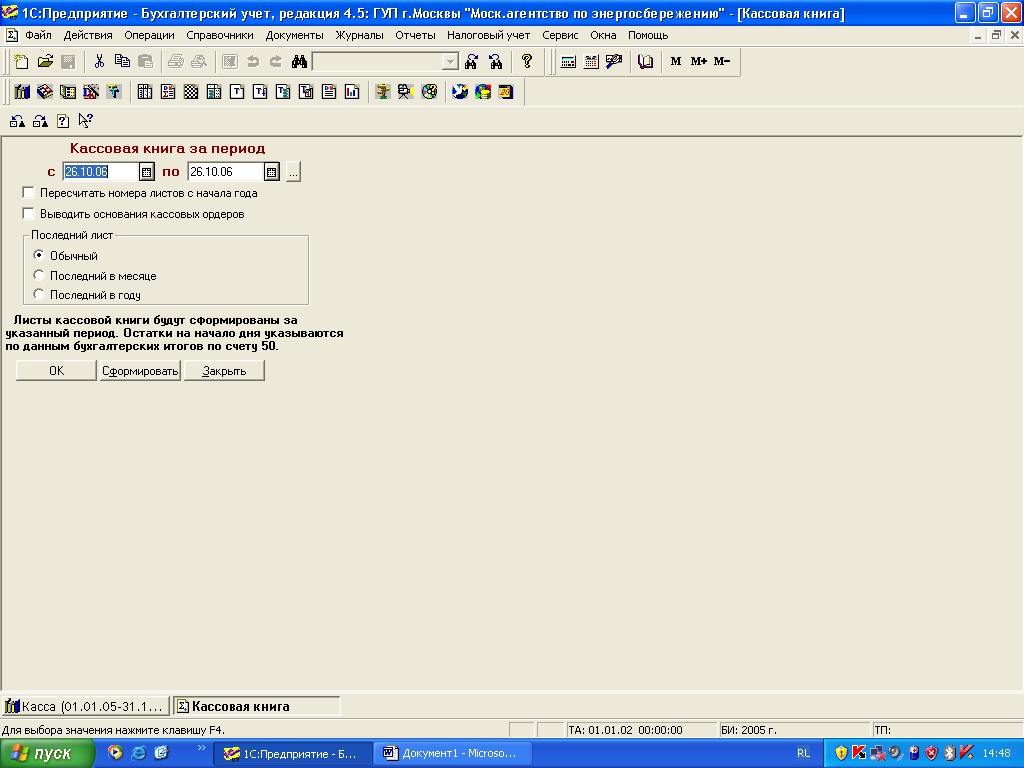Image resolution: width=1024 pixels, height=768 pixels.
Task: Click the end date field 'по'
Action: click(x=226, y=172)
